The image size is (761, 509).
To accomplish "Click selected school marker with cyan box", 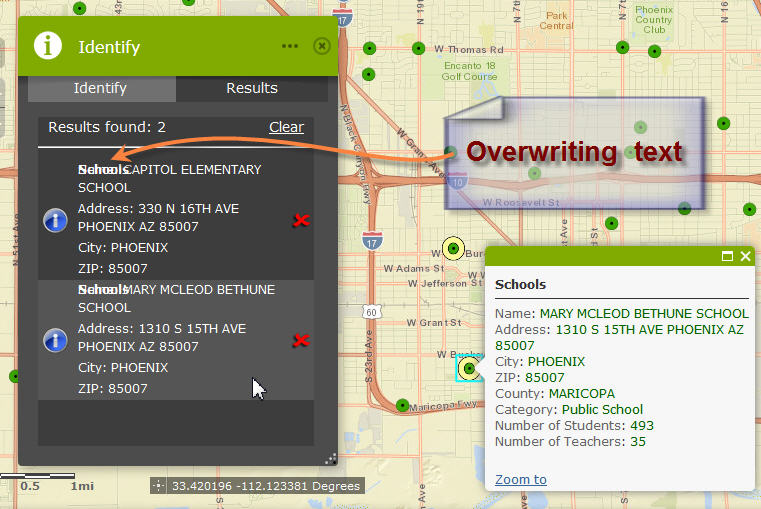I will coord(469,368).
